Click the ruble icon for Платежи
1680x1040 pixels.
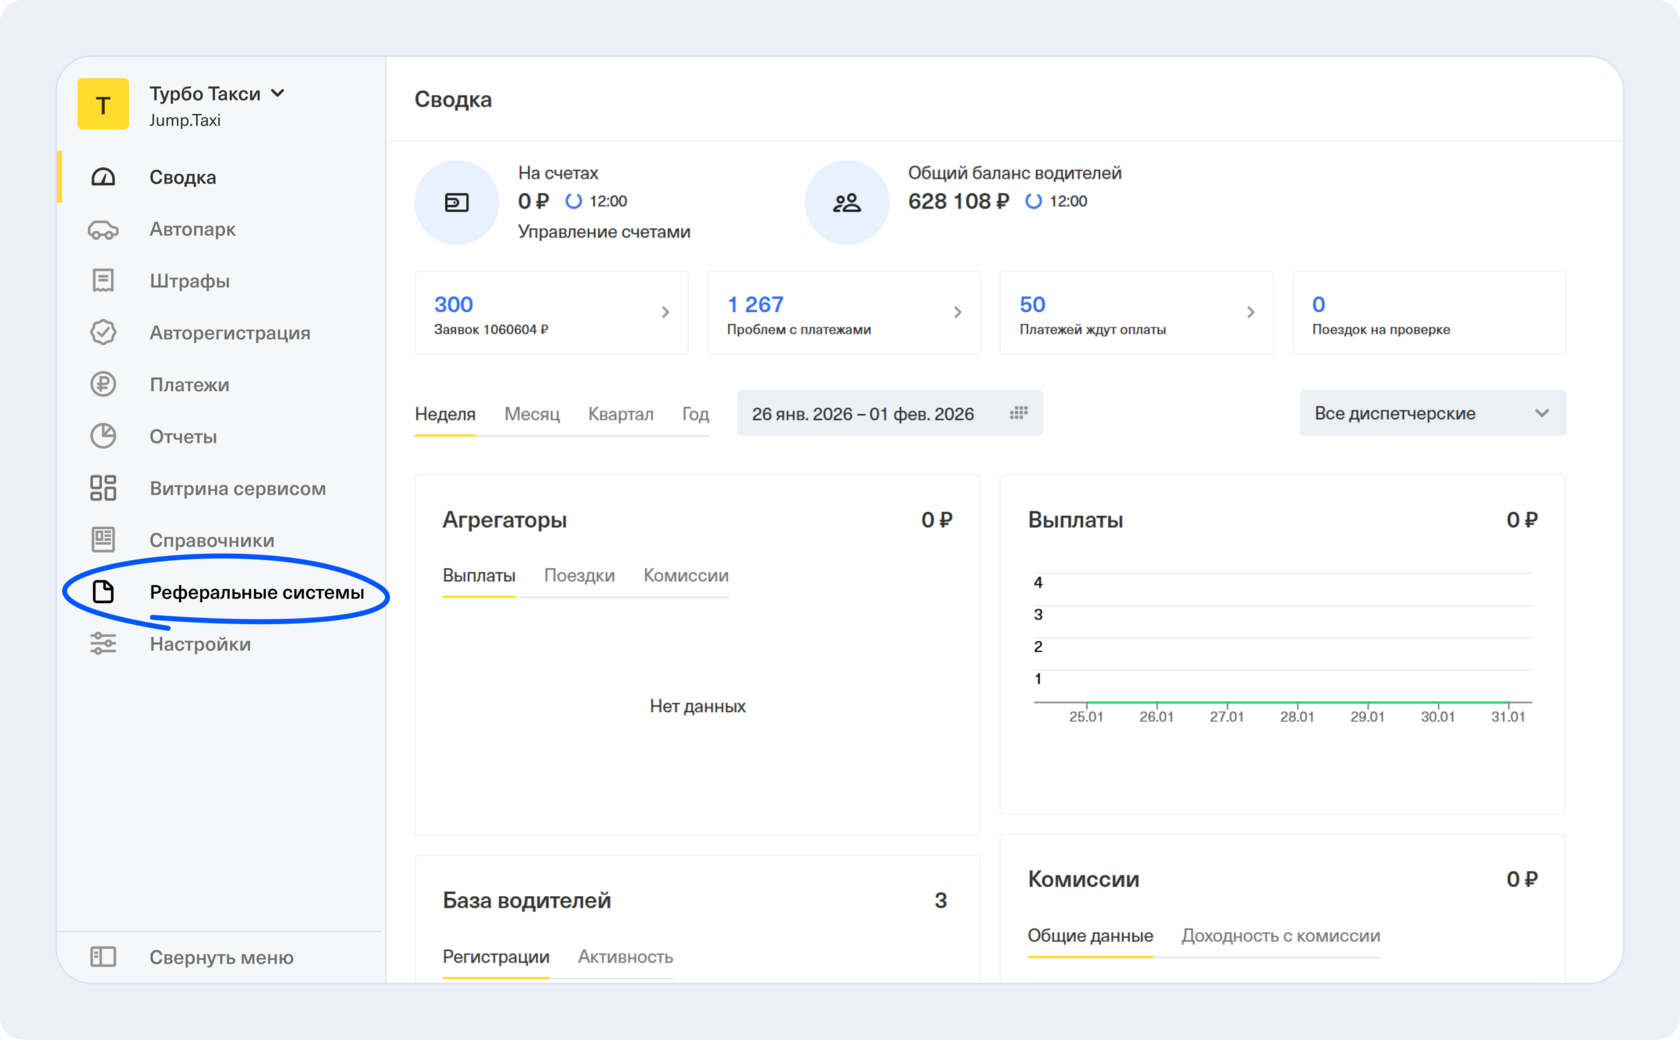pos(103,385)
